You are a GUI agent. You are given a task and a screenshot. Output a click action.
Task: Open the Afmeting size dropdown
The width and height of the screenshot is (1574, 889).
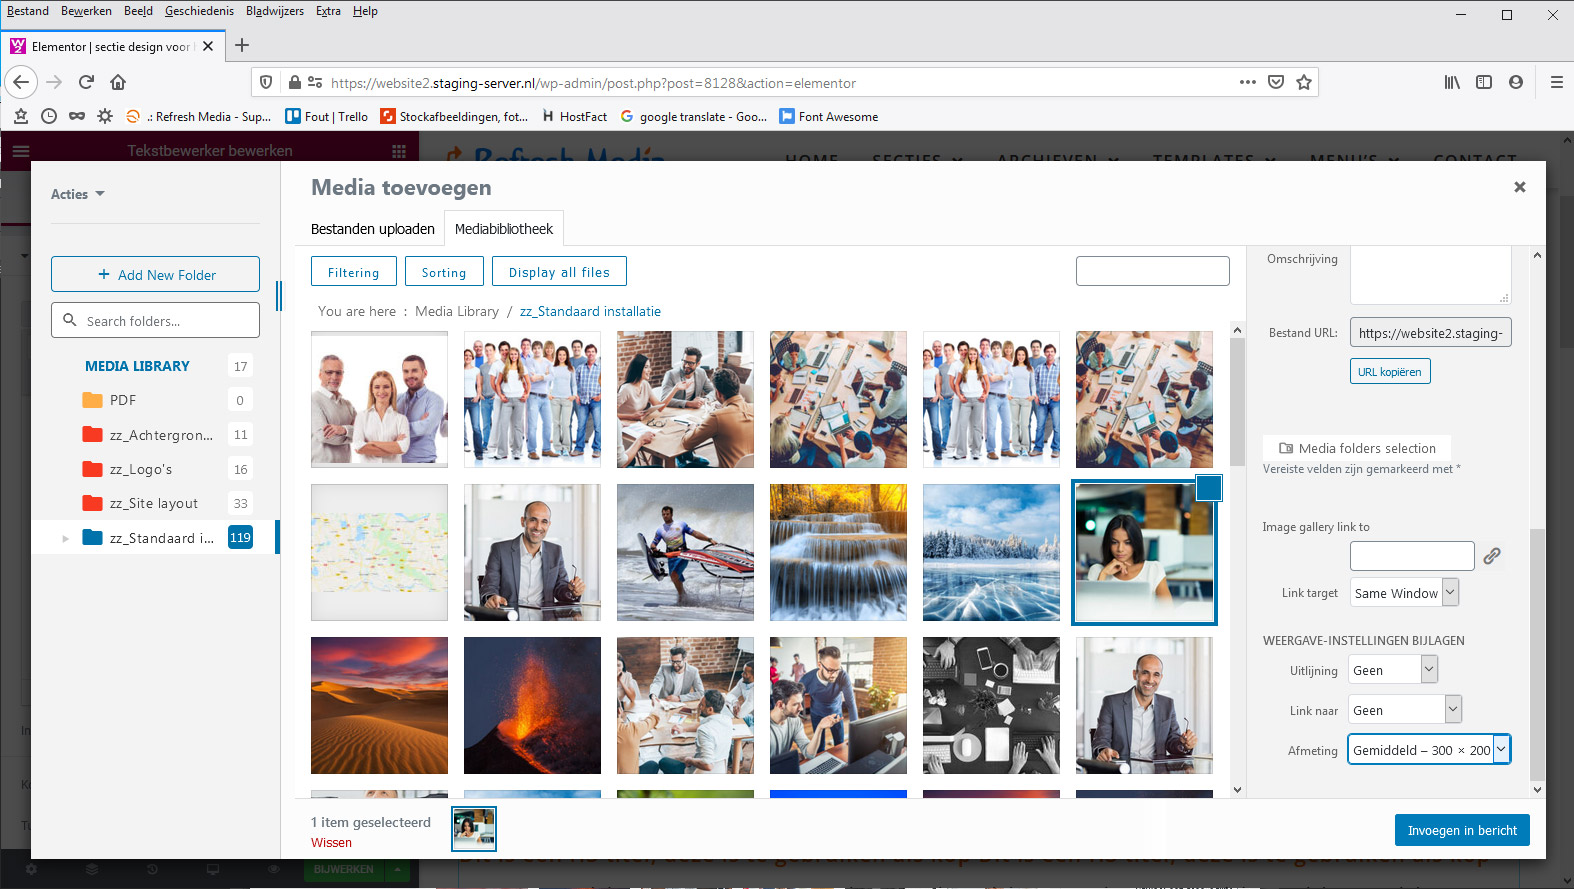click(1428, 750)
